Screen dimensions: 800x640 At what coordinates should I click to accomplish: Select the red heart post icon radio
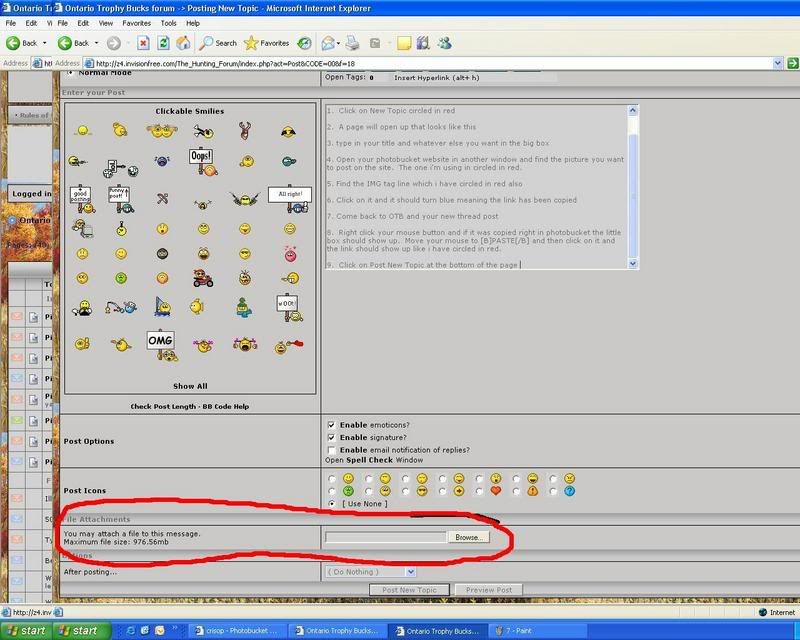(x=479, y=491)
